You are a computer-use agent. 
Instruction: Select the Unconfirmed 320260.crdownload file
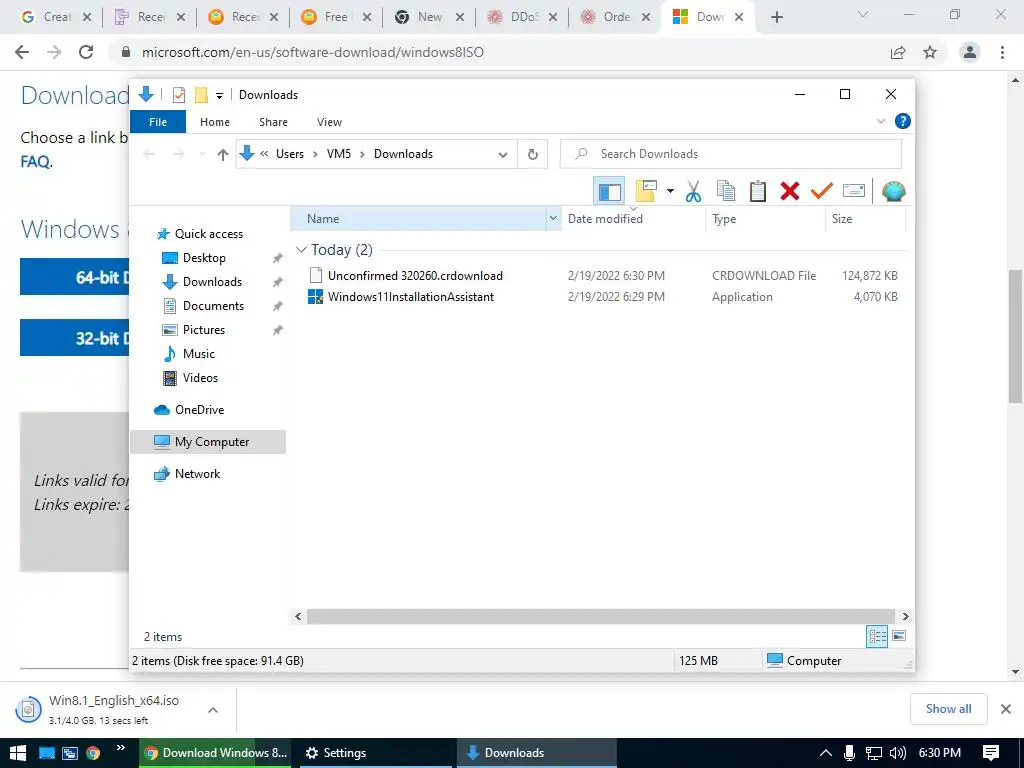[415, 276]
